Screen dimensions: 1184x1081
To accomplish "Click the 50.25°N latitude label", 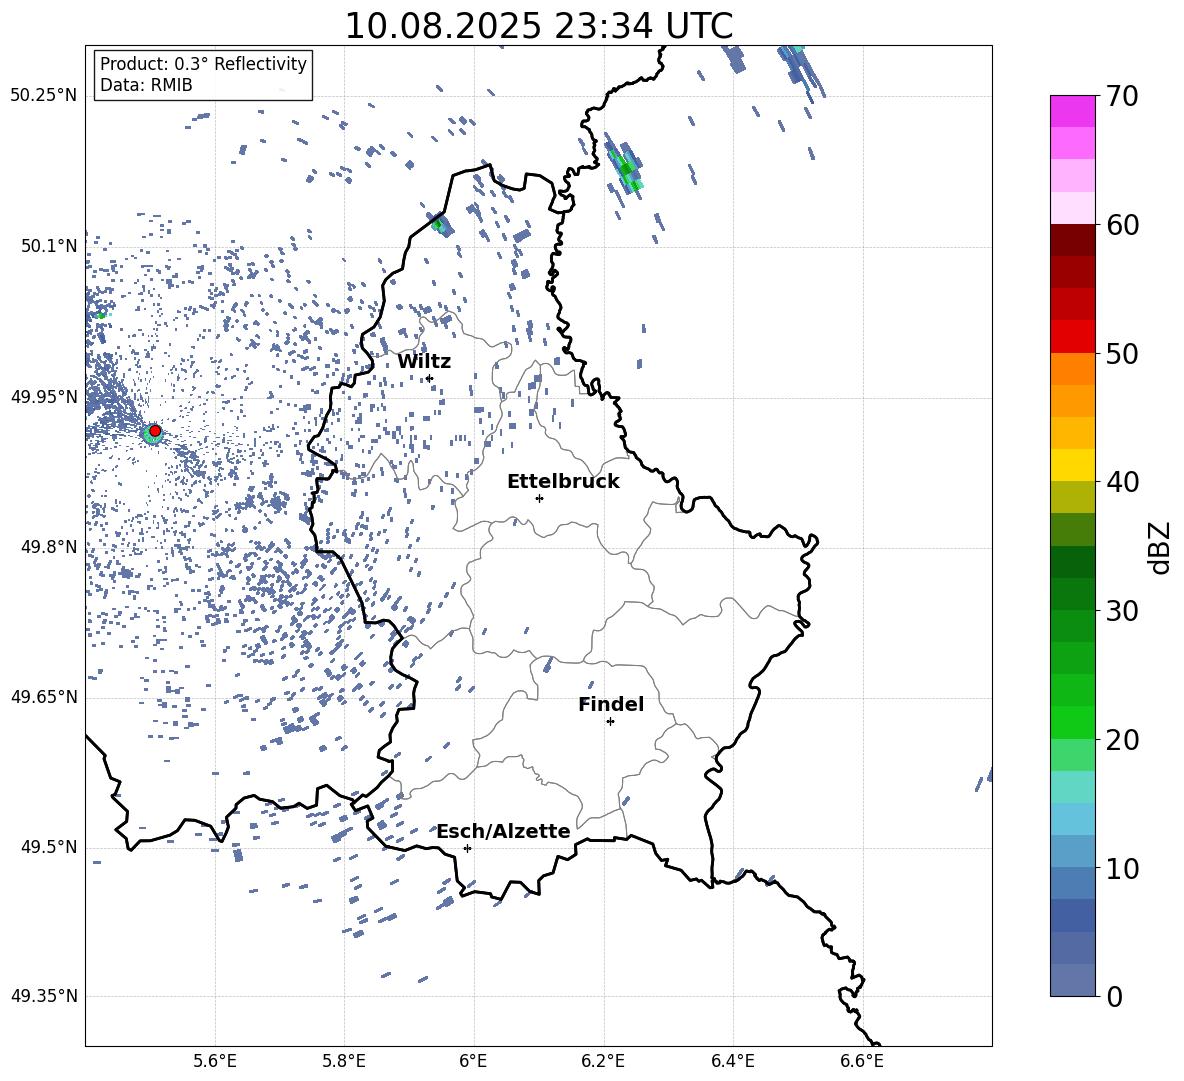I will 44,96.
